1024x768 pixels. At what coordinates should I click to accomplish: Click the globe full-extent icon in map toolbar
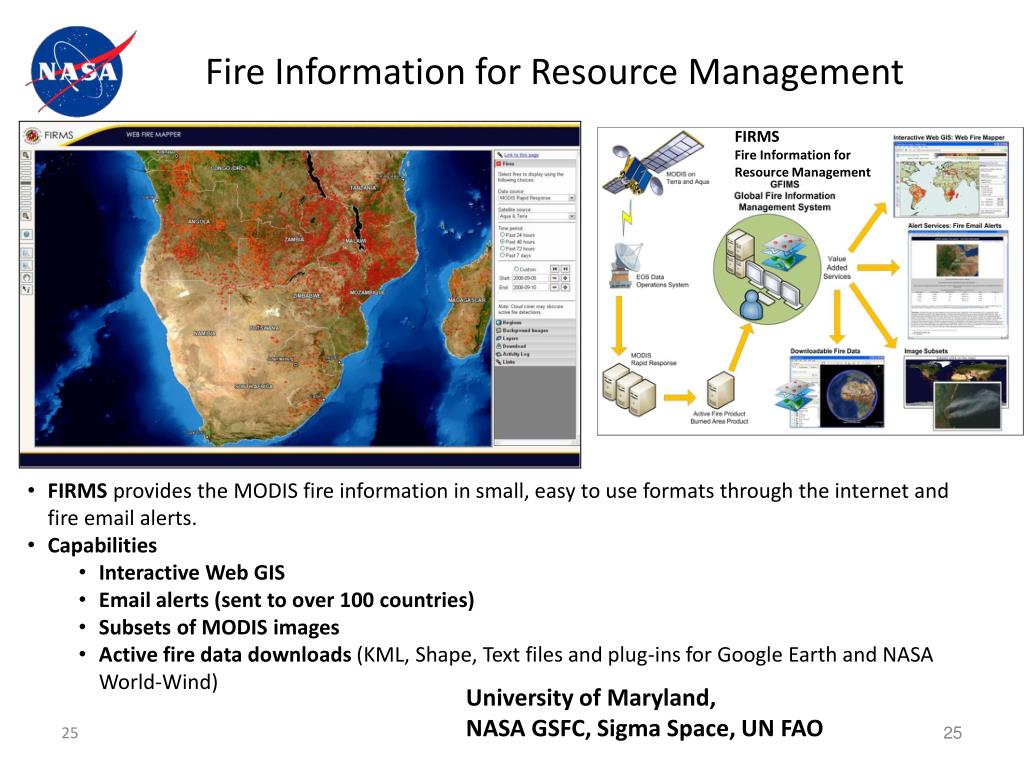click(x=26, y=234)
